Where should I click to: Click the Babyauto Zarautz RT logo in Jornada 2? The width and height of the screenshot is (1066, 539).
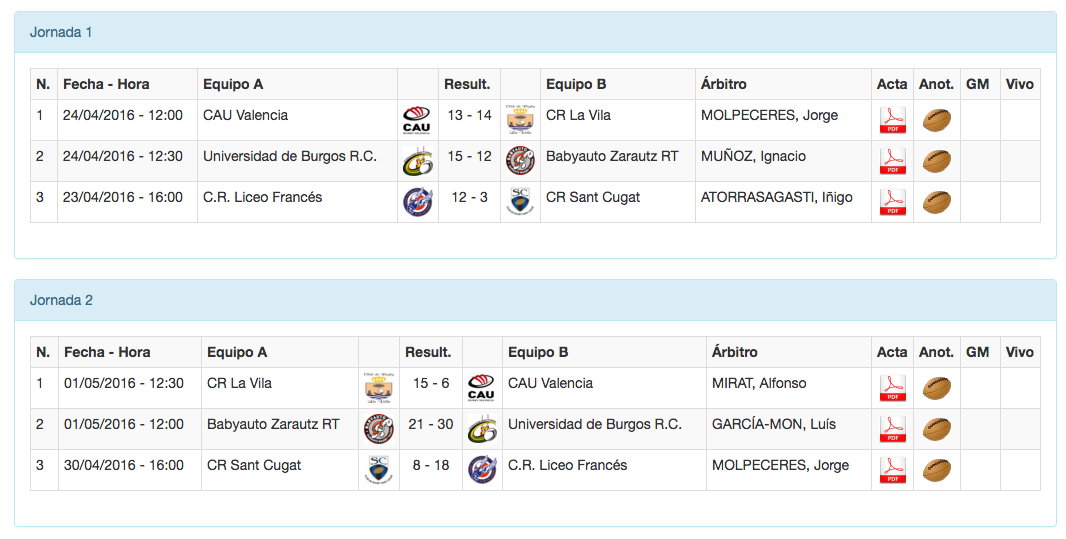379,430
